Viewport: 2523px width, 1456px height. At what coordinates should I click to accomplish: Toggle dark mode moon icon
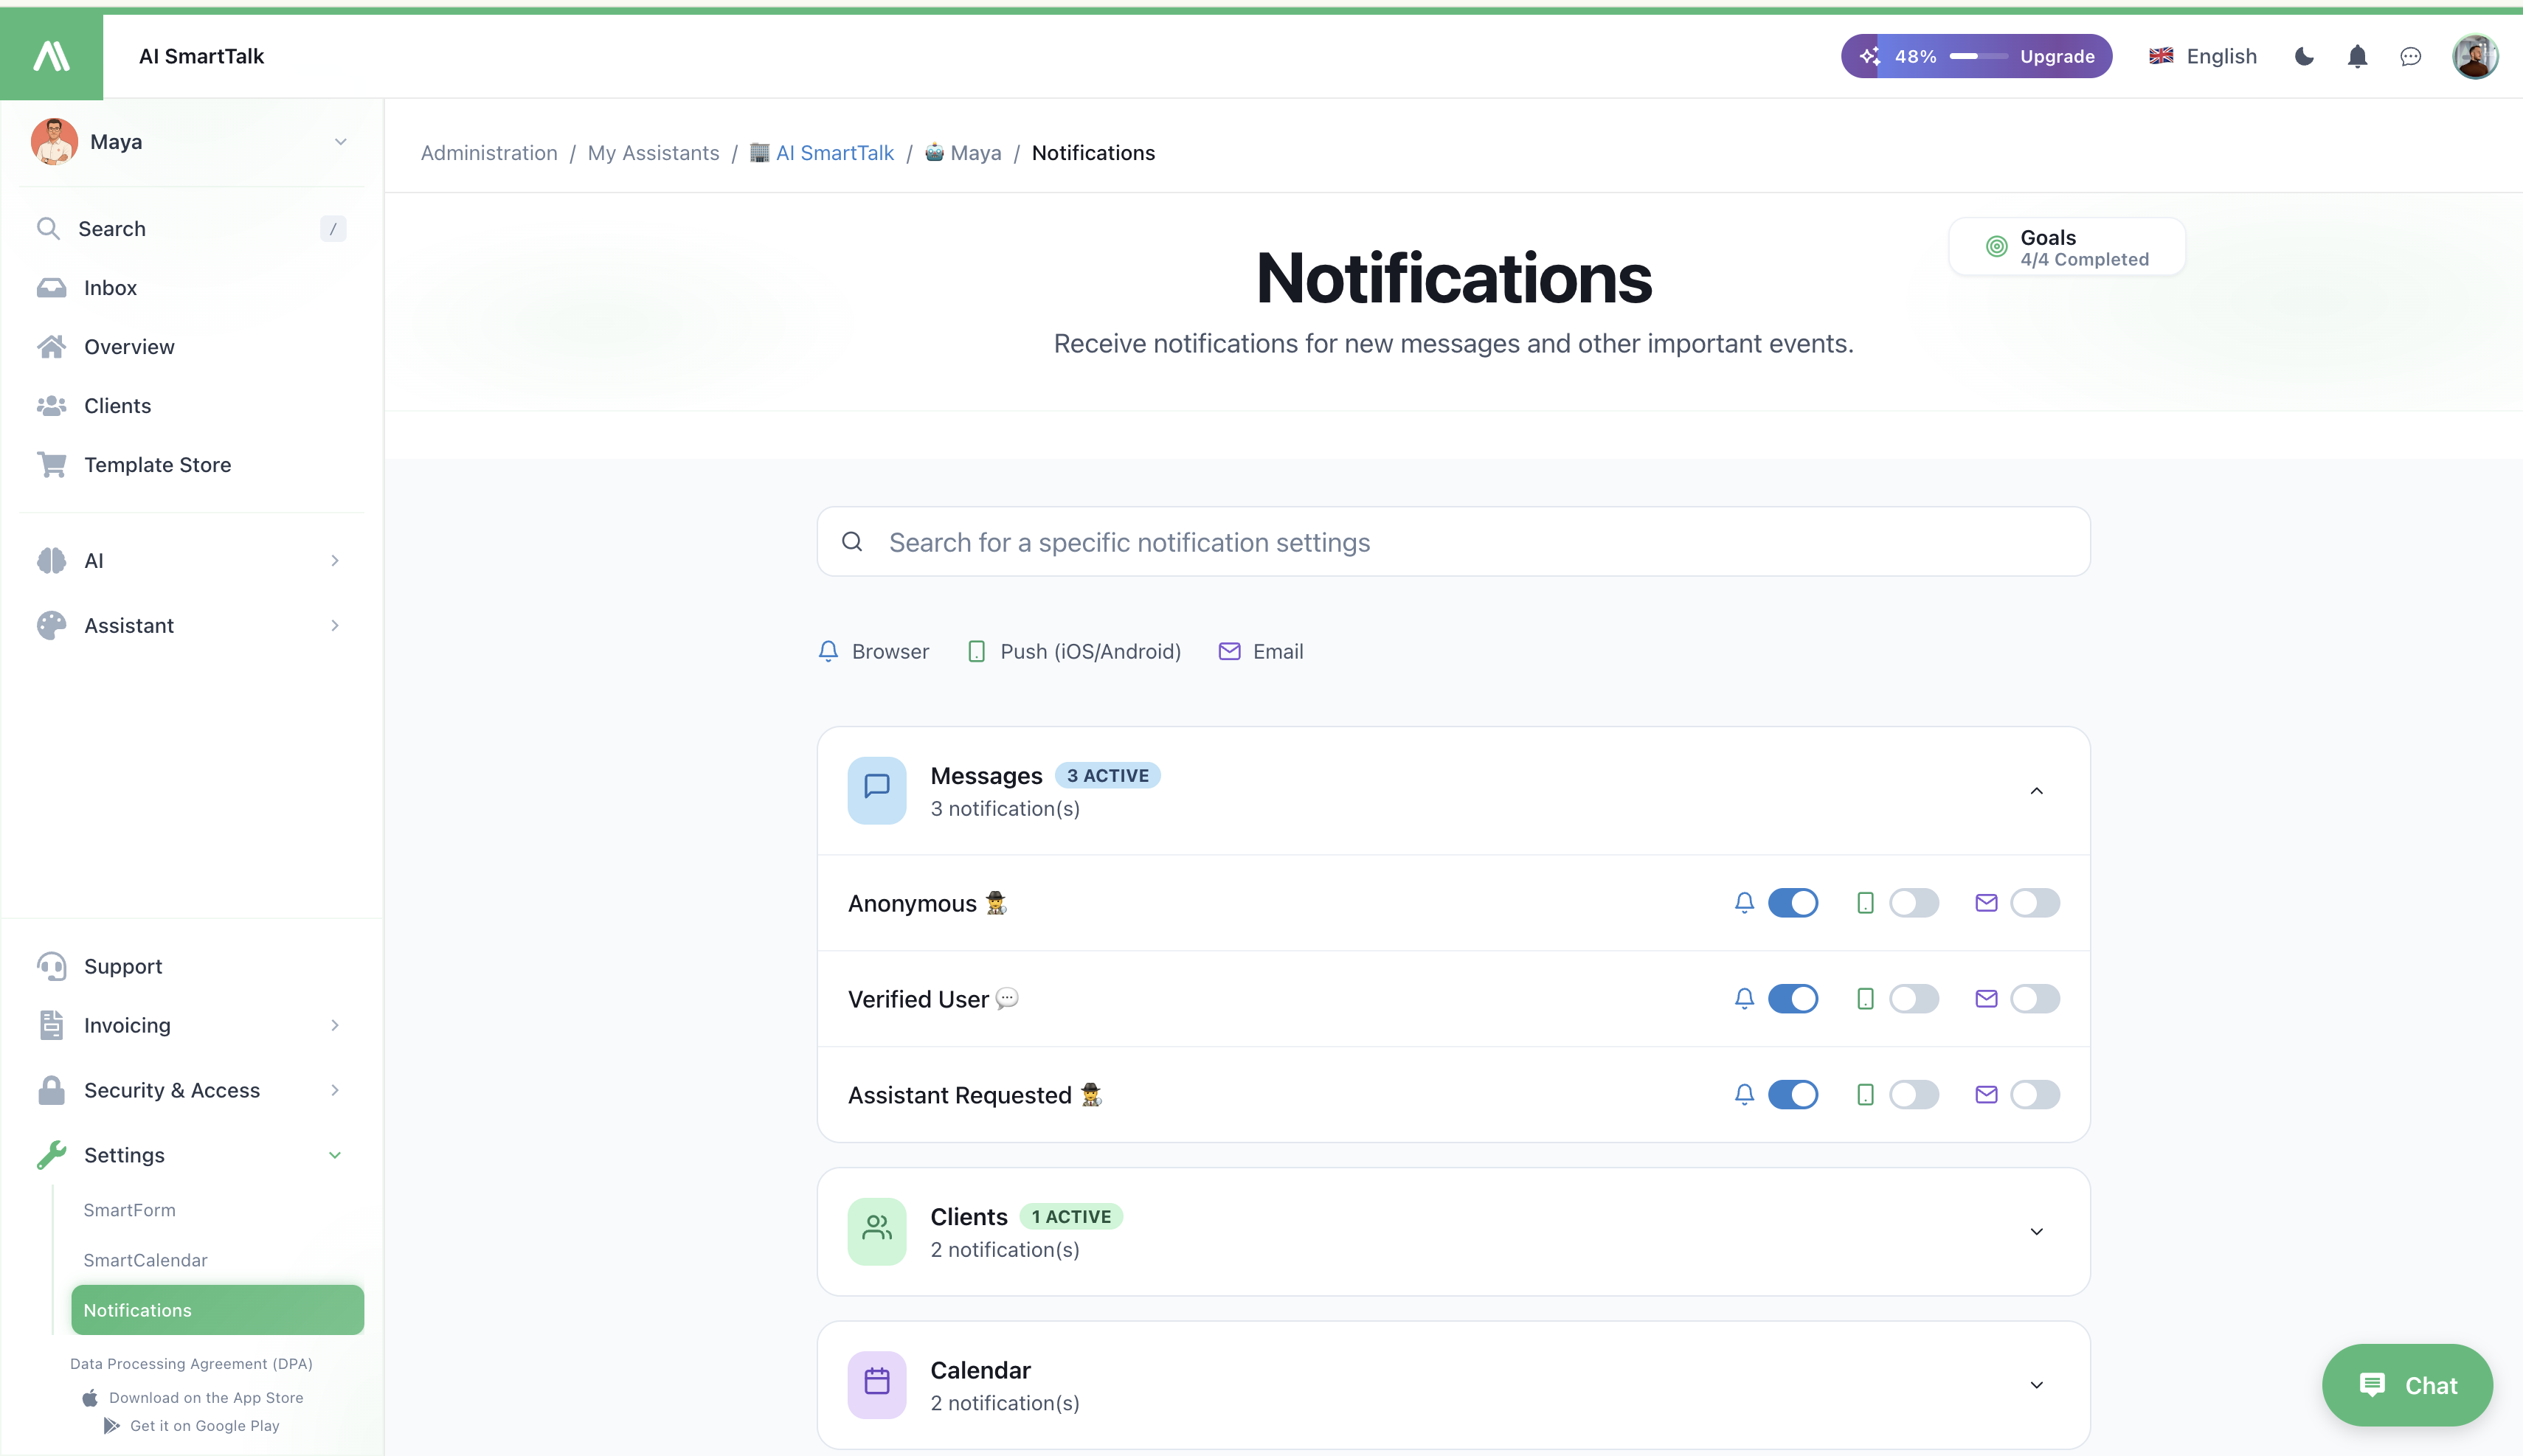2304,56
